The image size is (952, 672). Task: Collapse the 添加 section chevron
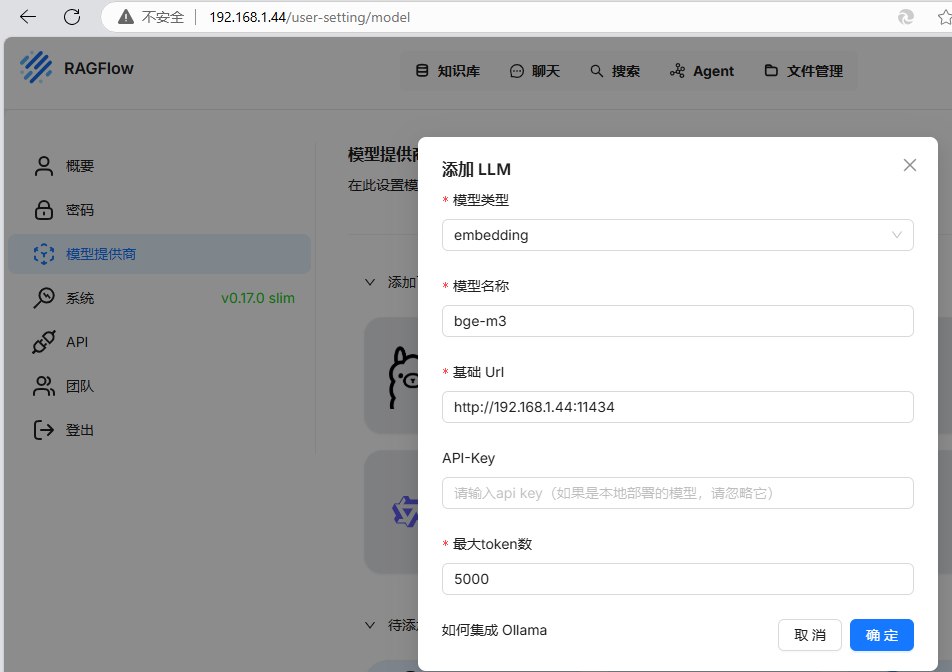370,281
